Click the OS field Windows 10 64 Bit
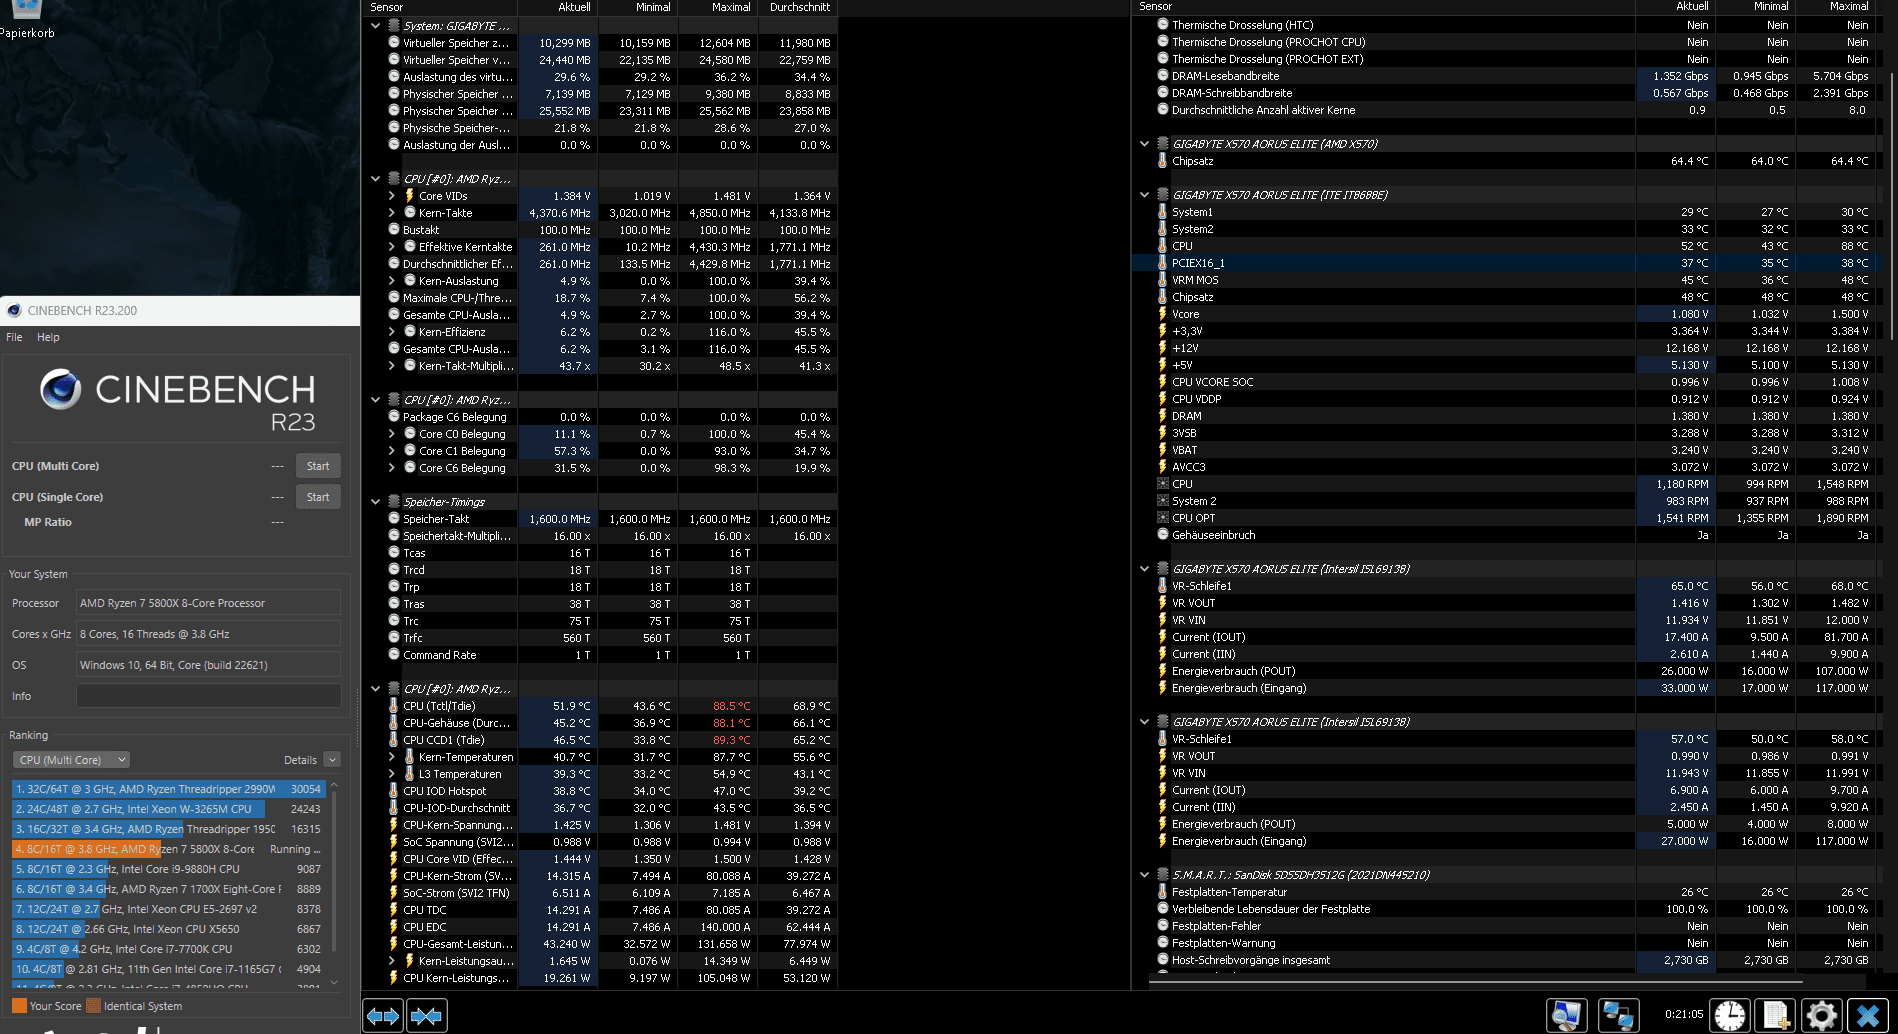Screen dimensions: 1898x1034 (x=209, y=665)
